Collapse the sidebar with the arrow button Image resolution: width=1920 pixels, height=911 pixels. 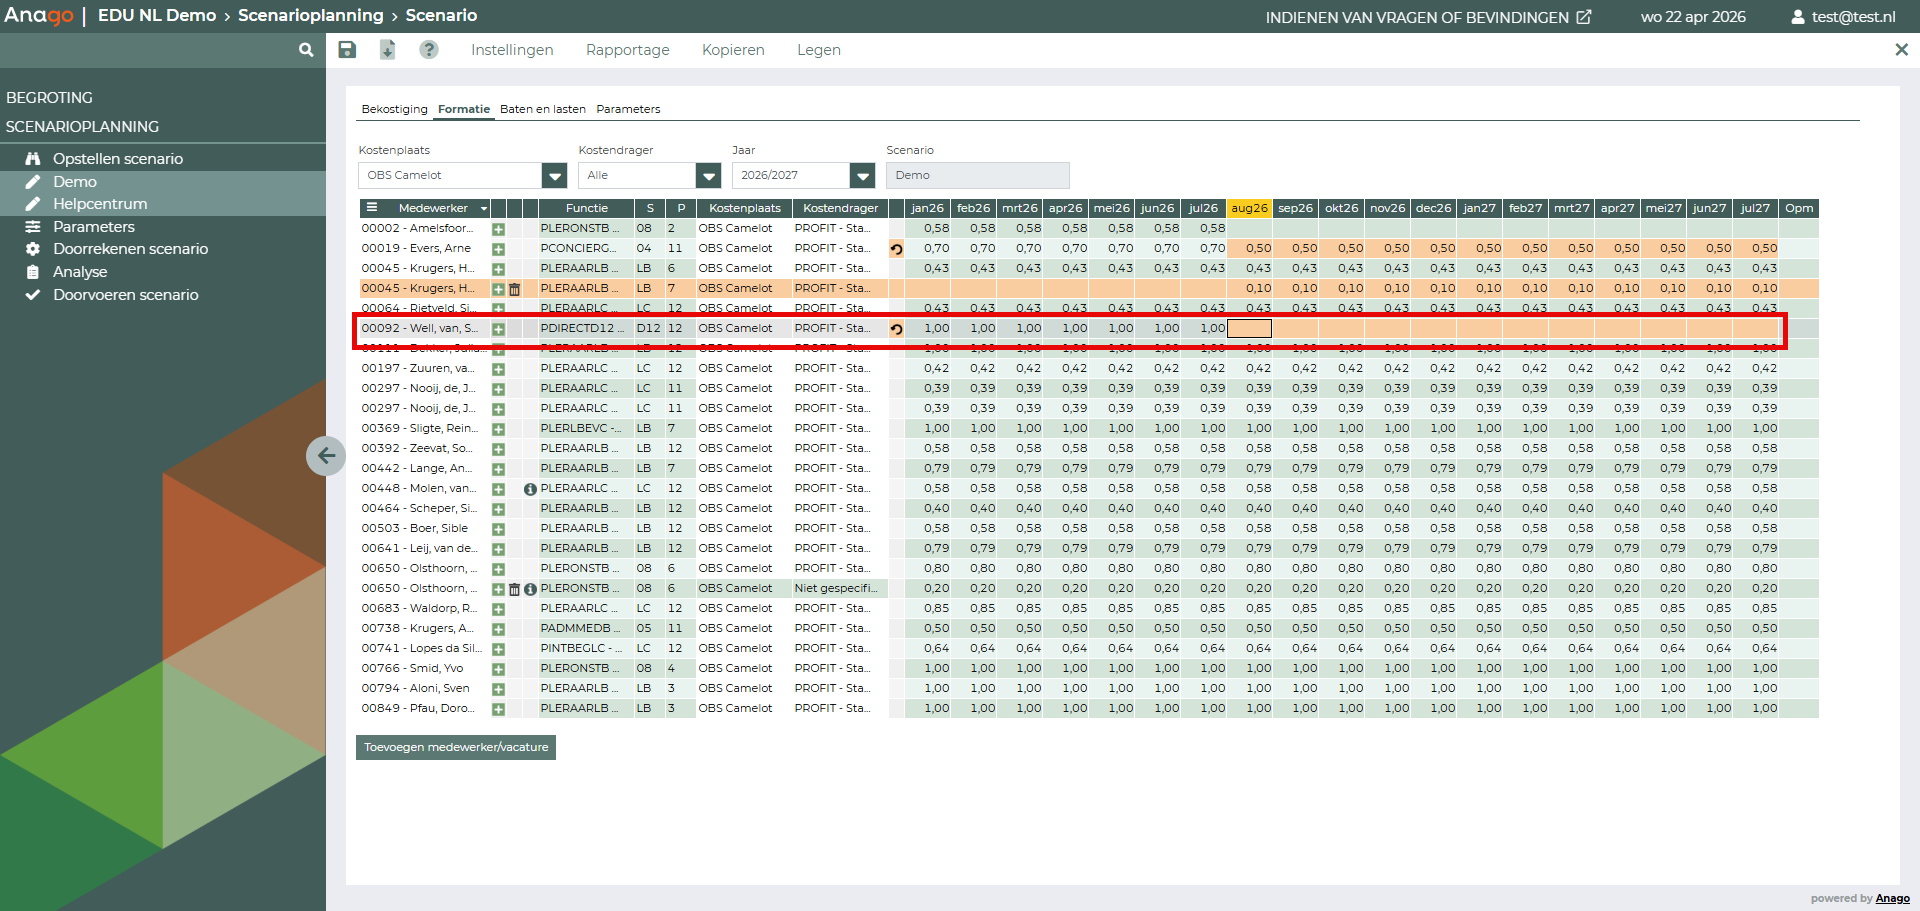pyautogui.click(x=326, y=456)
